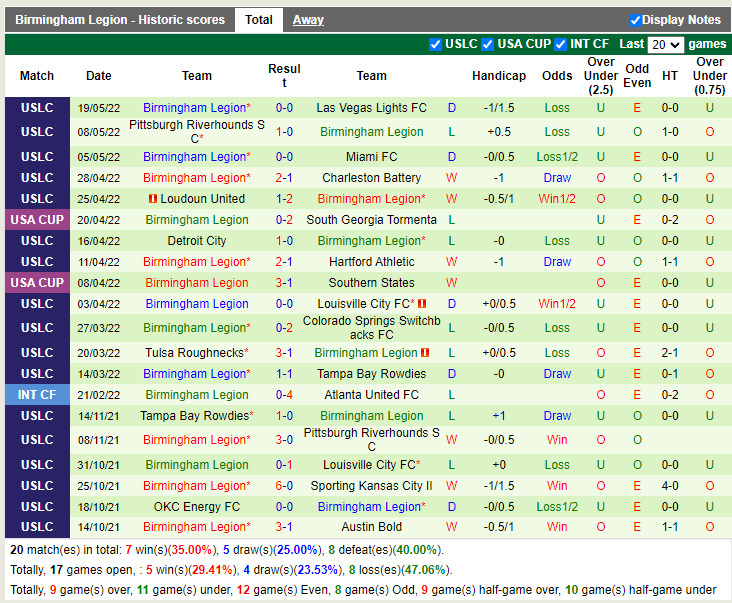Open Las Vegas Lights FC team link
This screenshot has height=603, width=732.
tap(371, 108)
